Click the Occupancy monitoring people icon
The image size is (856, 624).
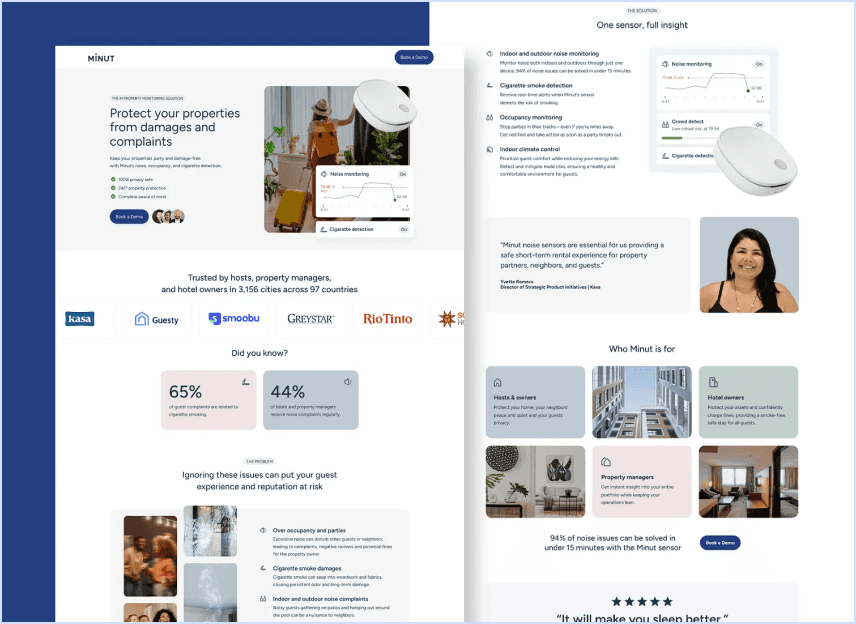[490, 117]
